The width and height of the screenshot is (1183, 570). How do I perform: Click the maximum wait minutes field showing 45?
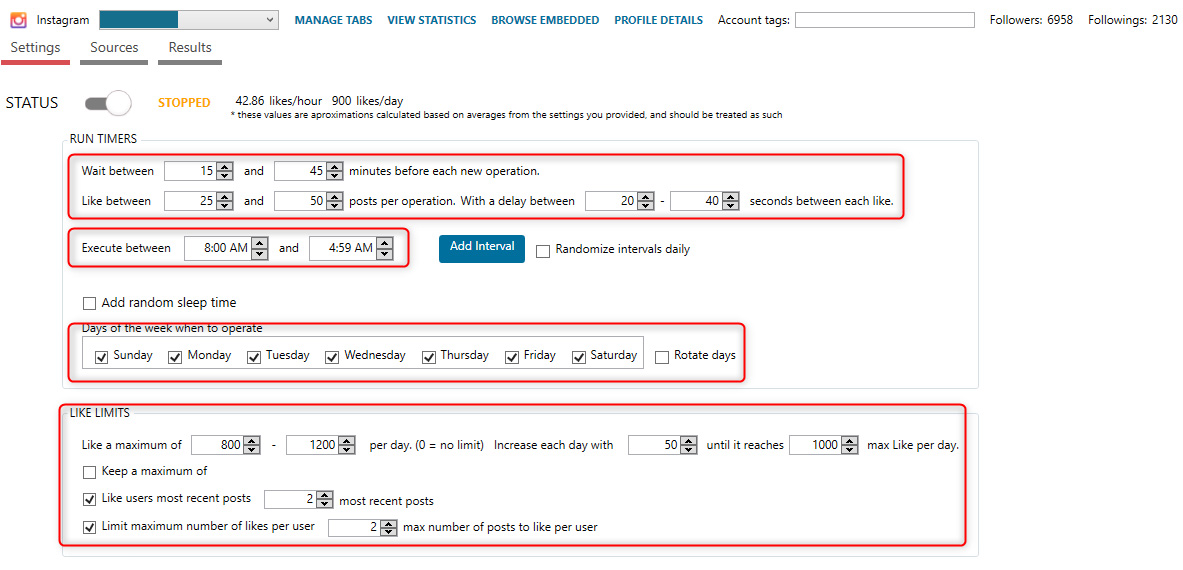tap(300, 171)
